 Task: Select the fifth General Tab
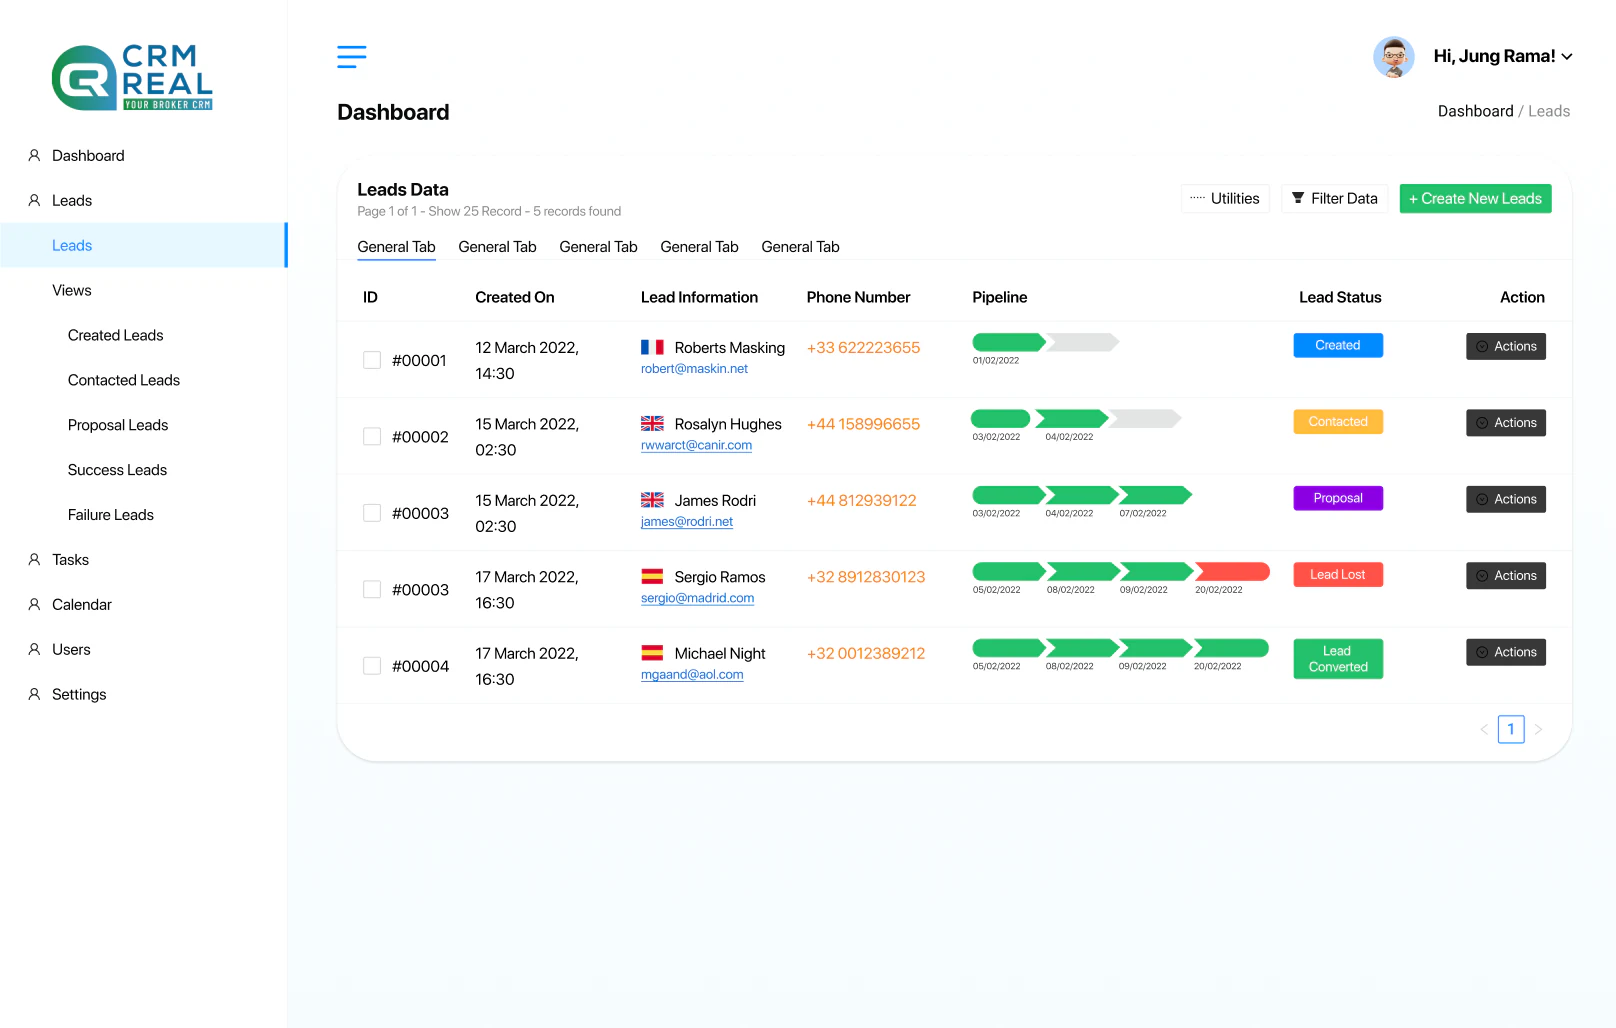click(x=800, y=247)
